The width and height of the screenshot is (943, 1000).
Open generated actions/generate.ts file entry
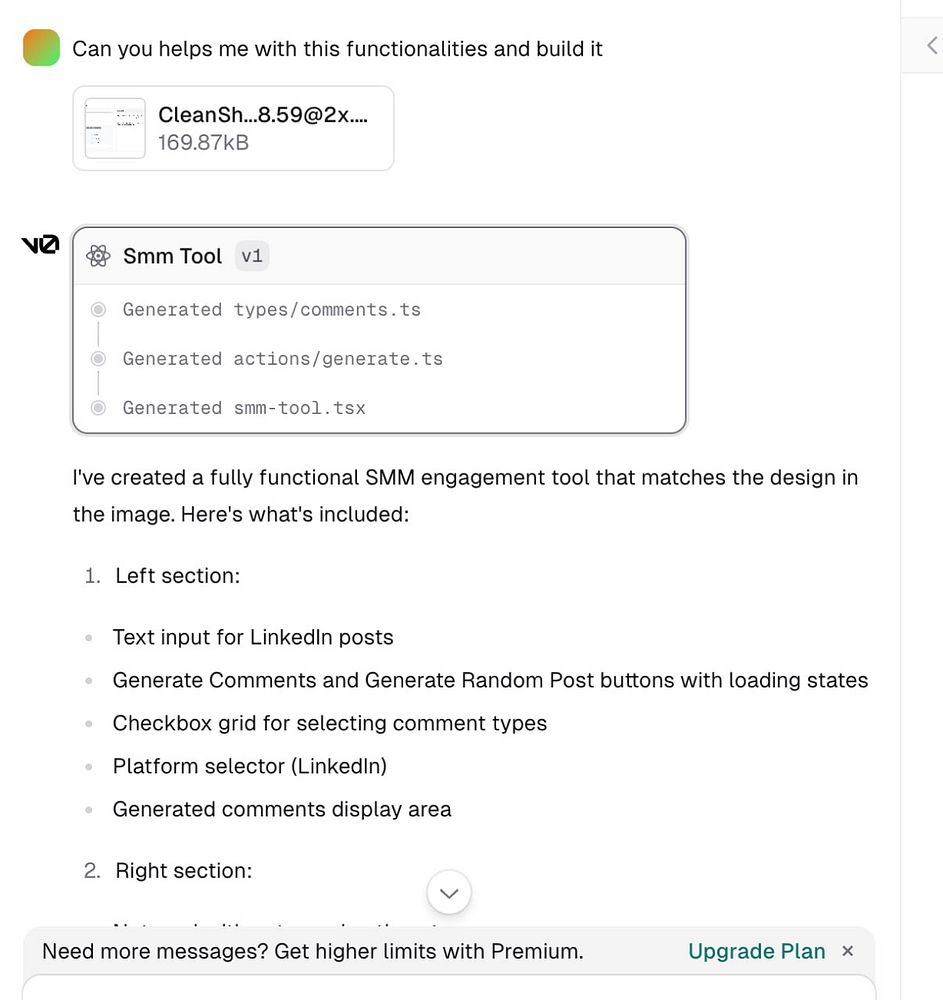pyautogui.click(x=282, y=359)
